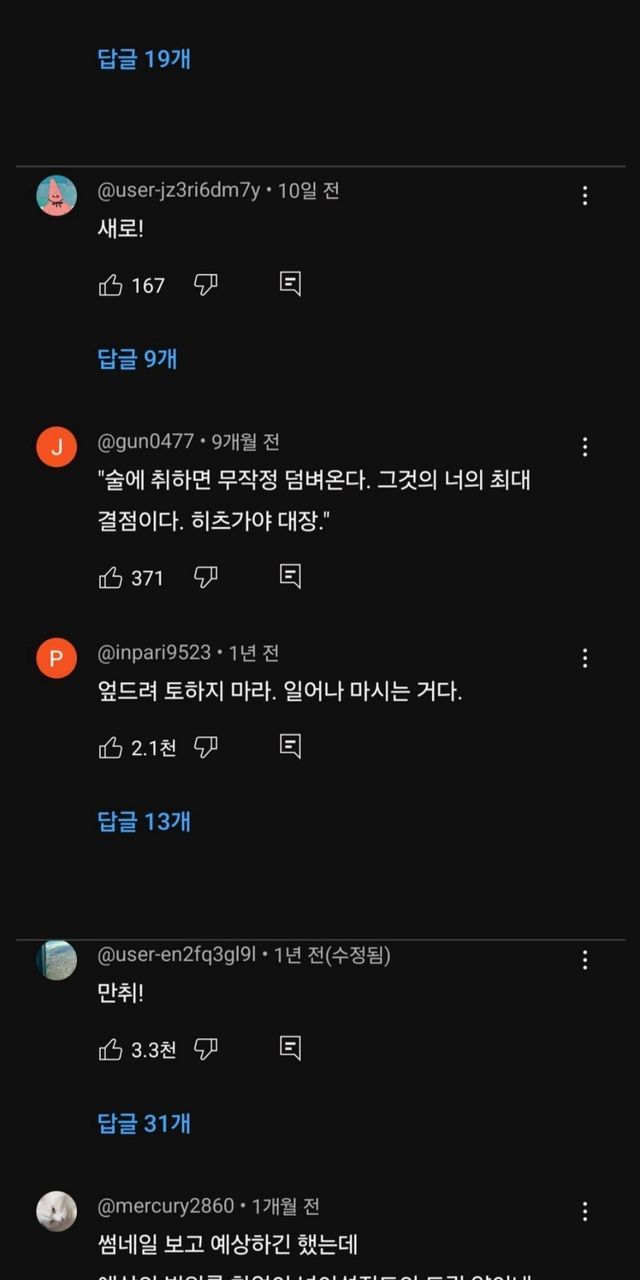Open @inpari9523 channel via username
Screen dimensions: 640x1280
pos(154,653)
